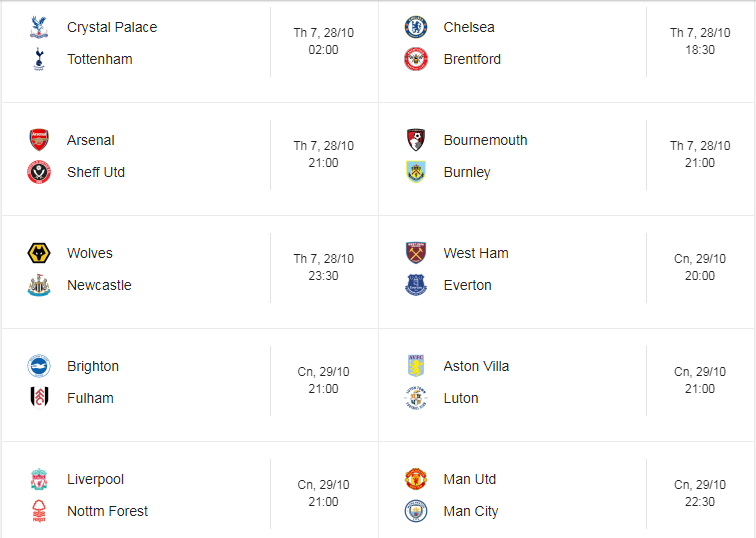756x538 pixels.
Task: Click the Newcastle club crest
Action: (39, 285)
